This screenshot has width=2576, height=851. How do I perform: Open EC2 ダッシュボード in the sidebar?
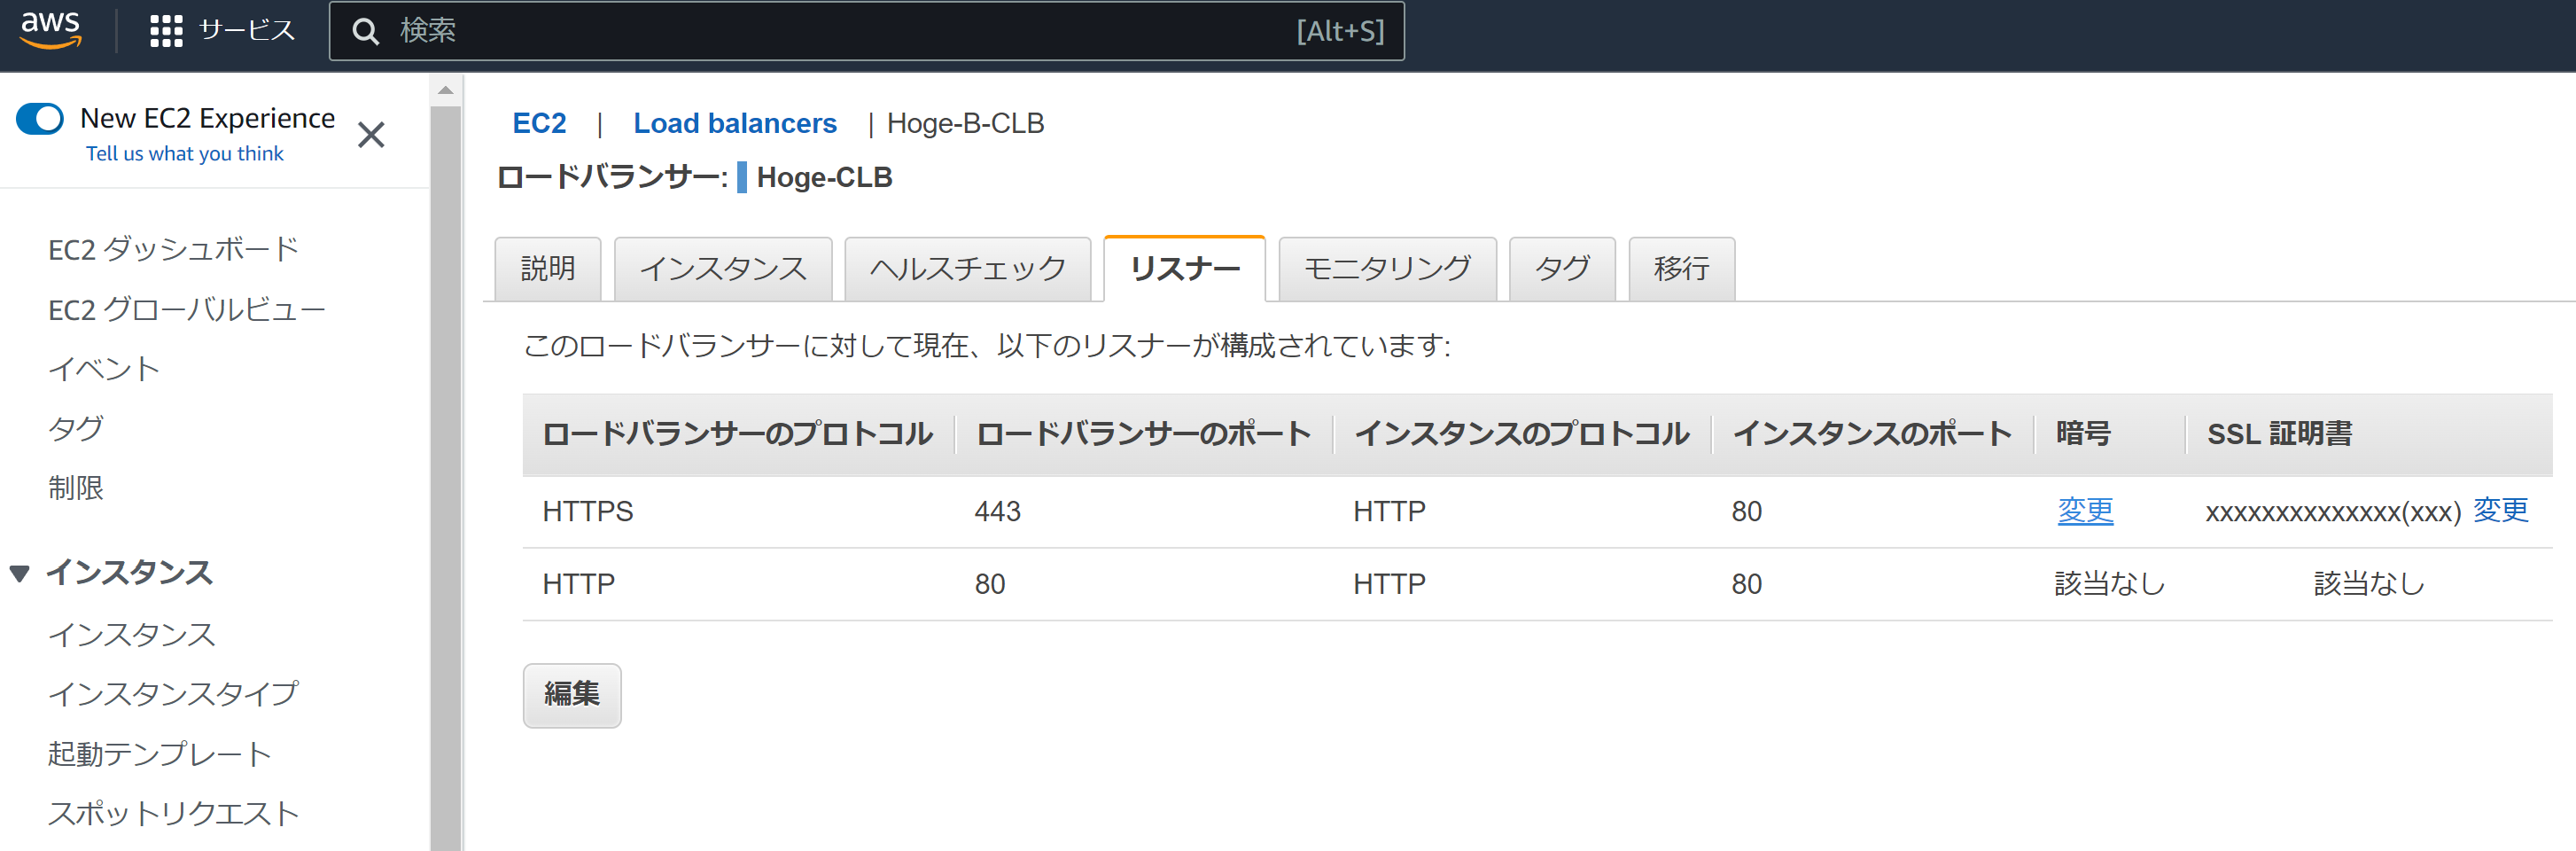click(173, 249)
